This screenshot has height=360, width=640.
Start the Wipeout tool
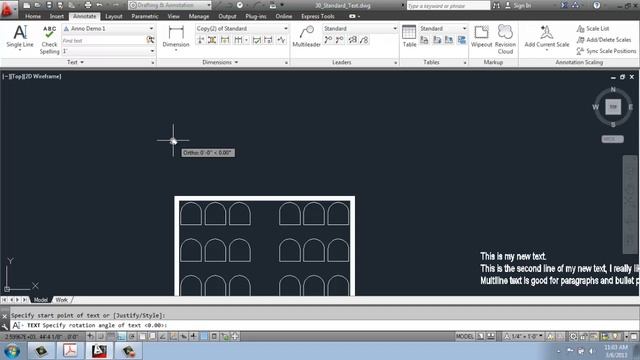coord(482,36)
